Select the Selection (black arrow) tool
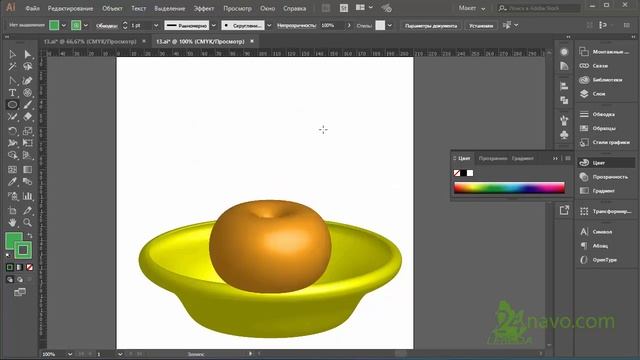The height and width of the screenshot is (360, 640). click(12, 54)
